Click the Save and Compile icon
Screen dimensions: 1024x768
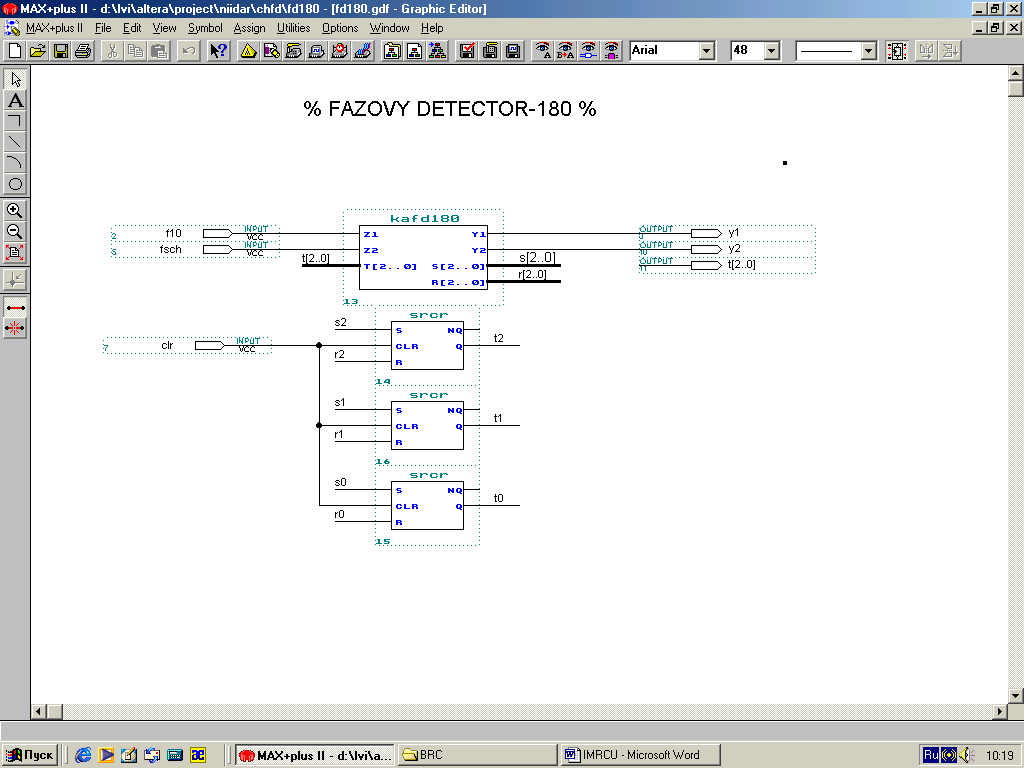pos(490,51)
